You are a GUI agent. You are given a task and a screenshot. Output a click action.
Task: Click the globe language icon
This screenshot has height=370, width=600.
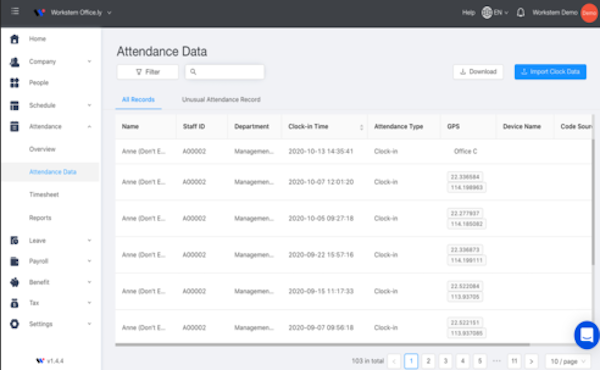click(487, 13)
